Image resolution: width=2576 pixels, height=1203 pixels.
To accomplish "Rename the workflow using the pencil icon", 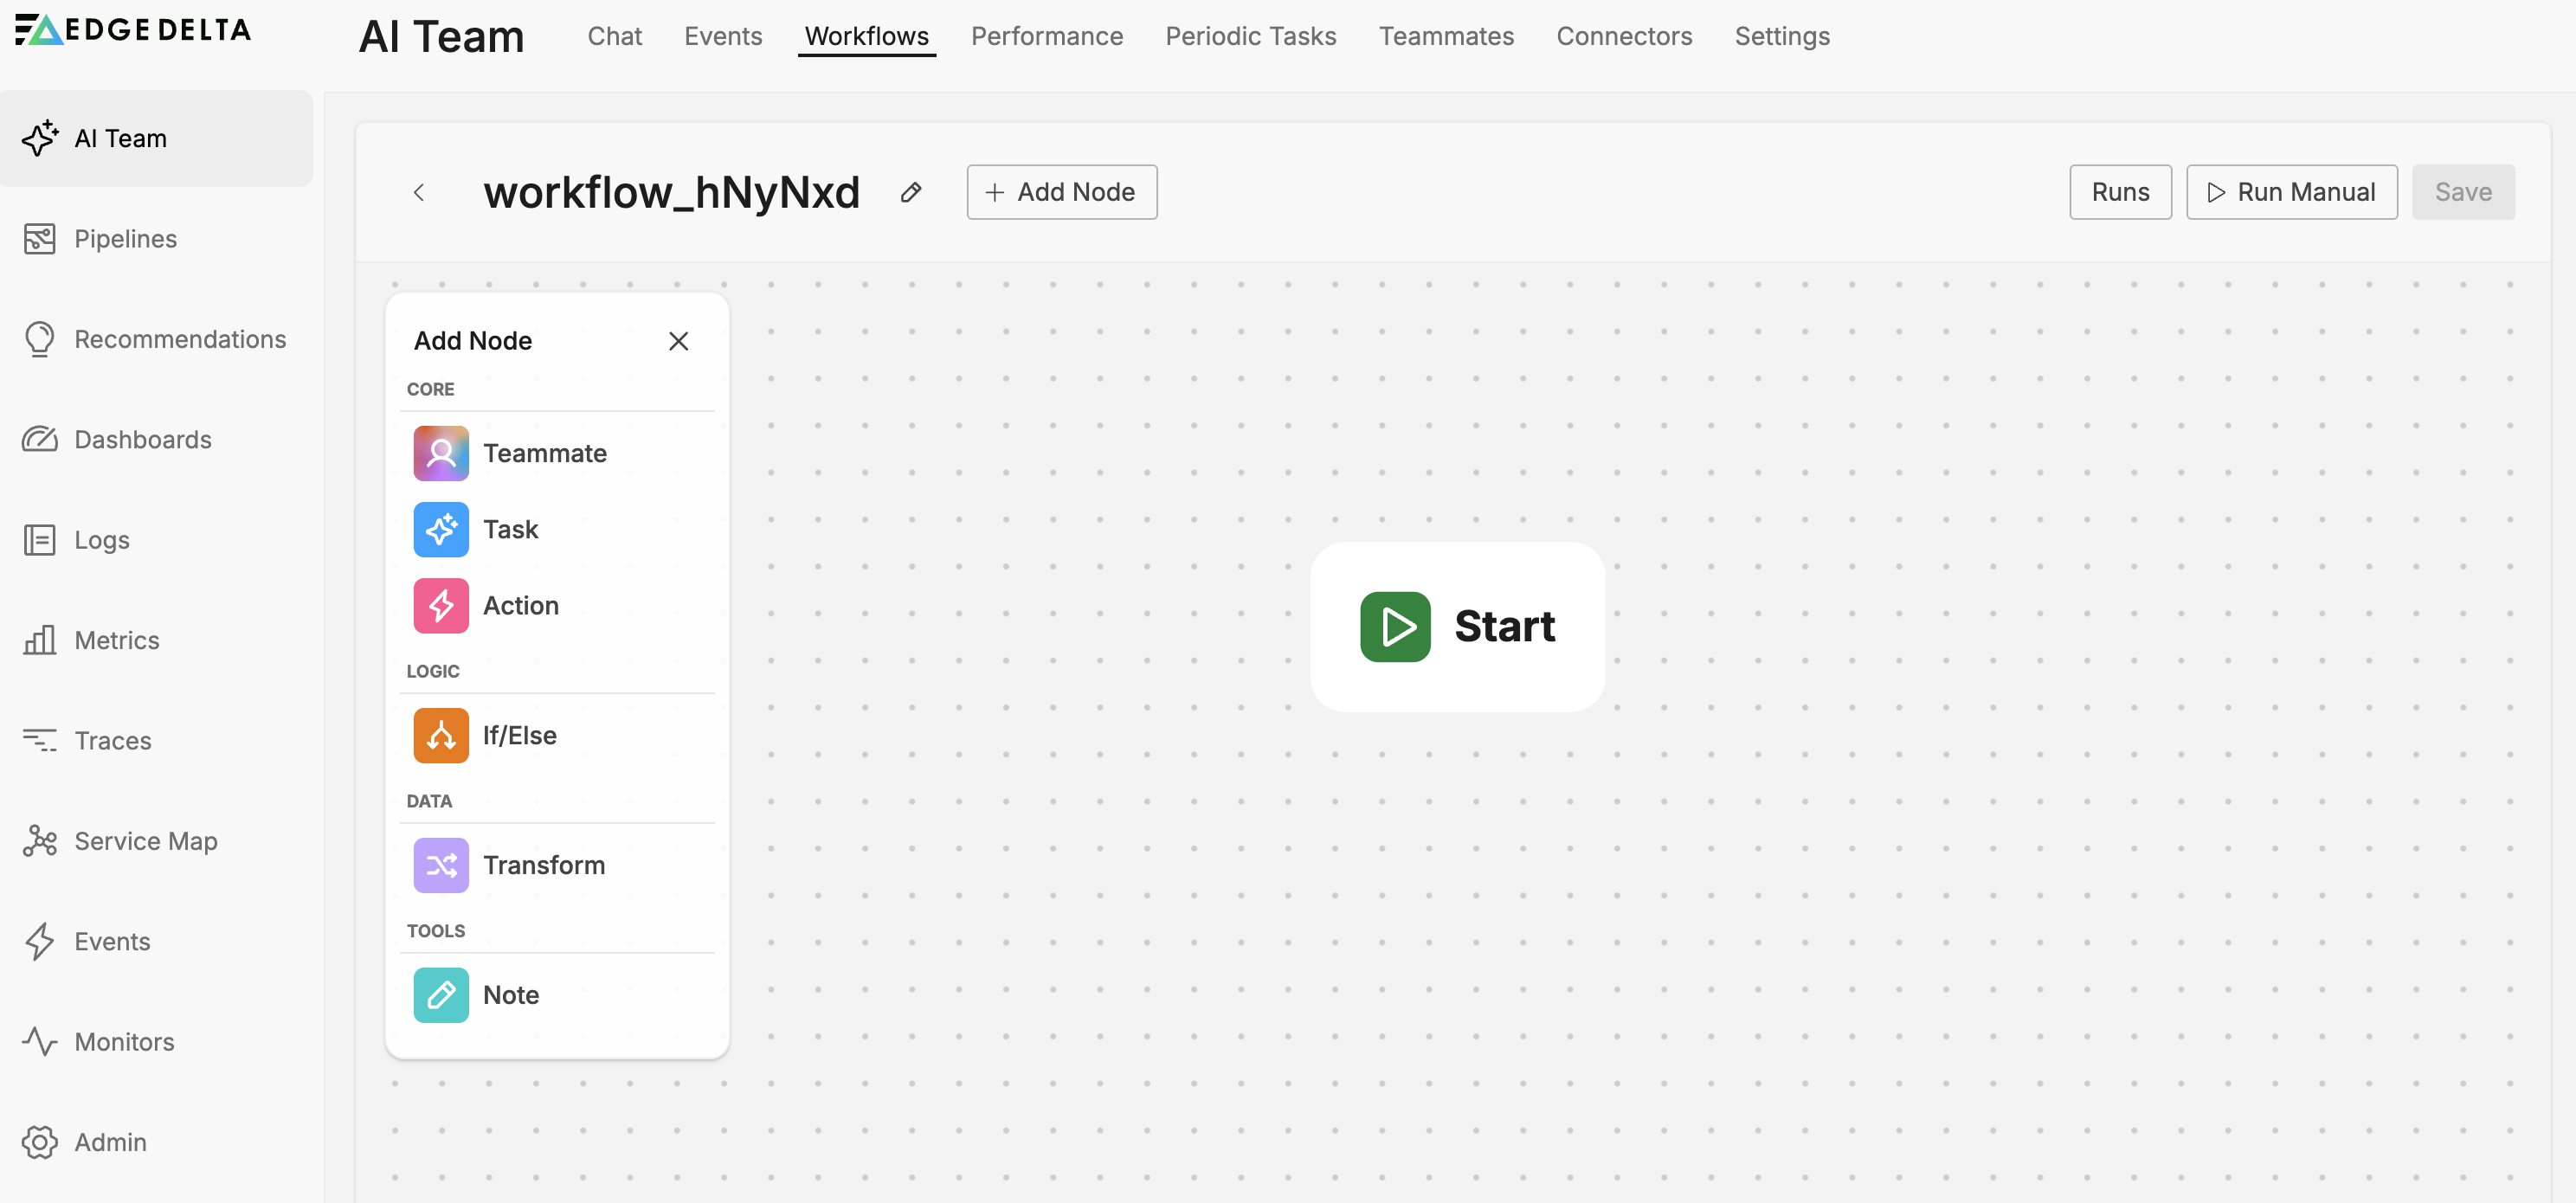I will tap(911, 192).
